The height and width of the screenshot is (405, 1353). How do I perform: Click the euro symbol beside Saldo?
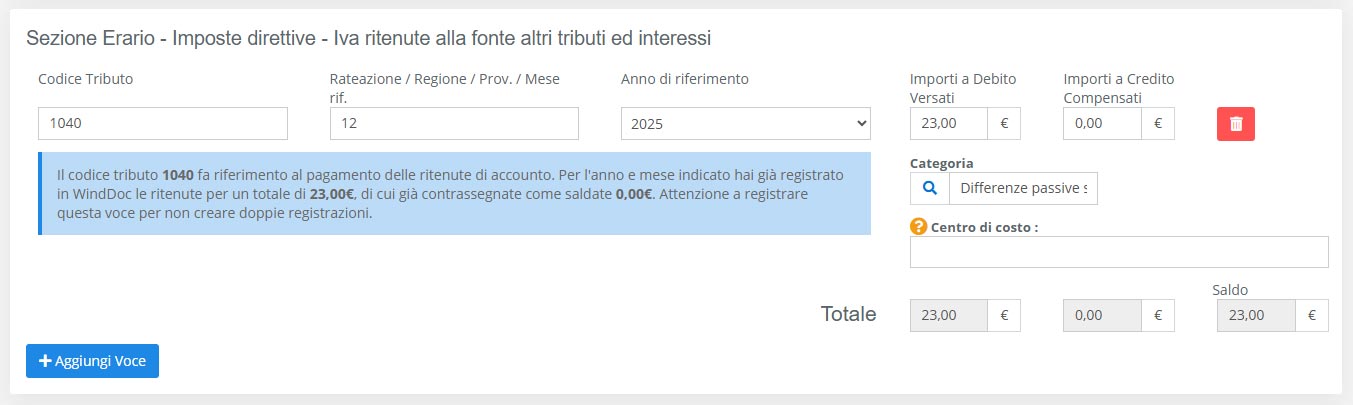tap(1312, 315)
